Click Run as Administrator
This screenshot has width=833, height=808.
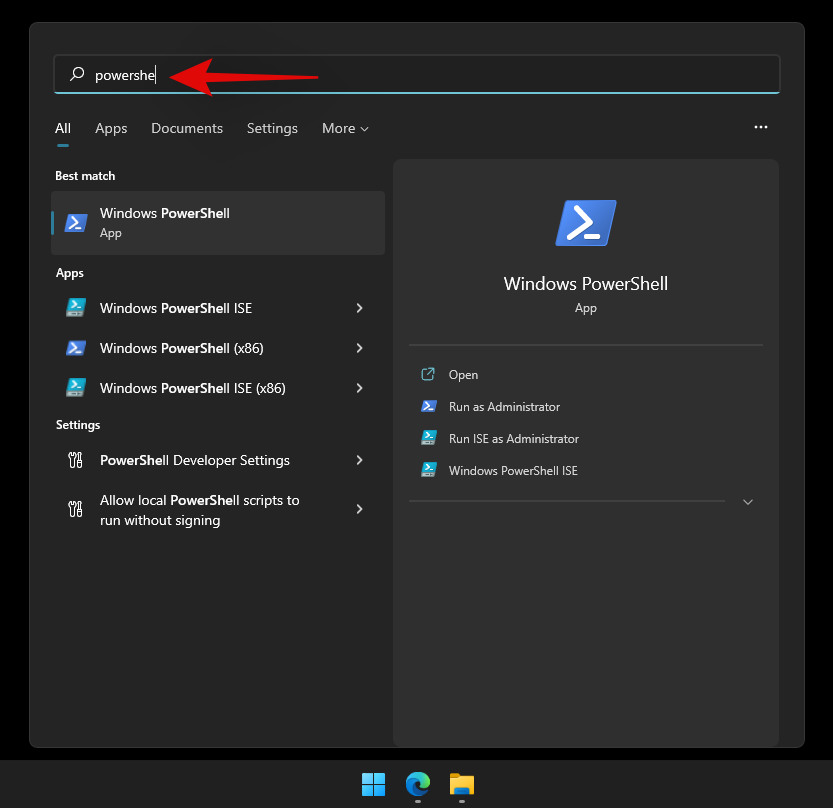[504, 407]
